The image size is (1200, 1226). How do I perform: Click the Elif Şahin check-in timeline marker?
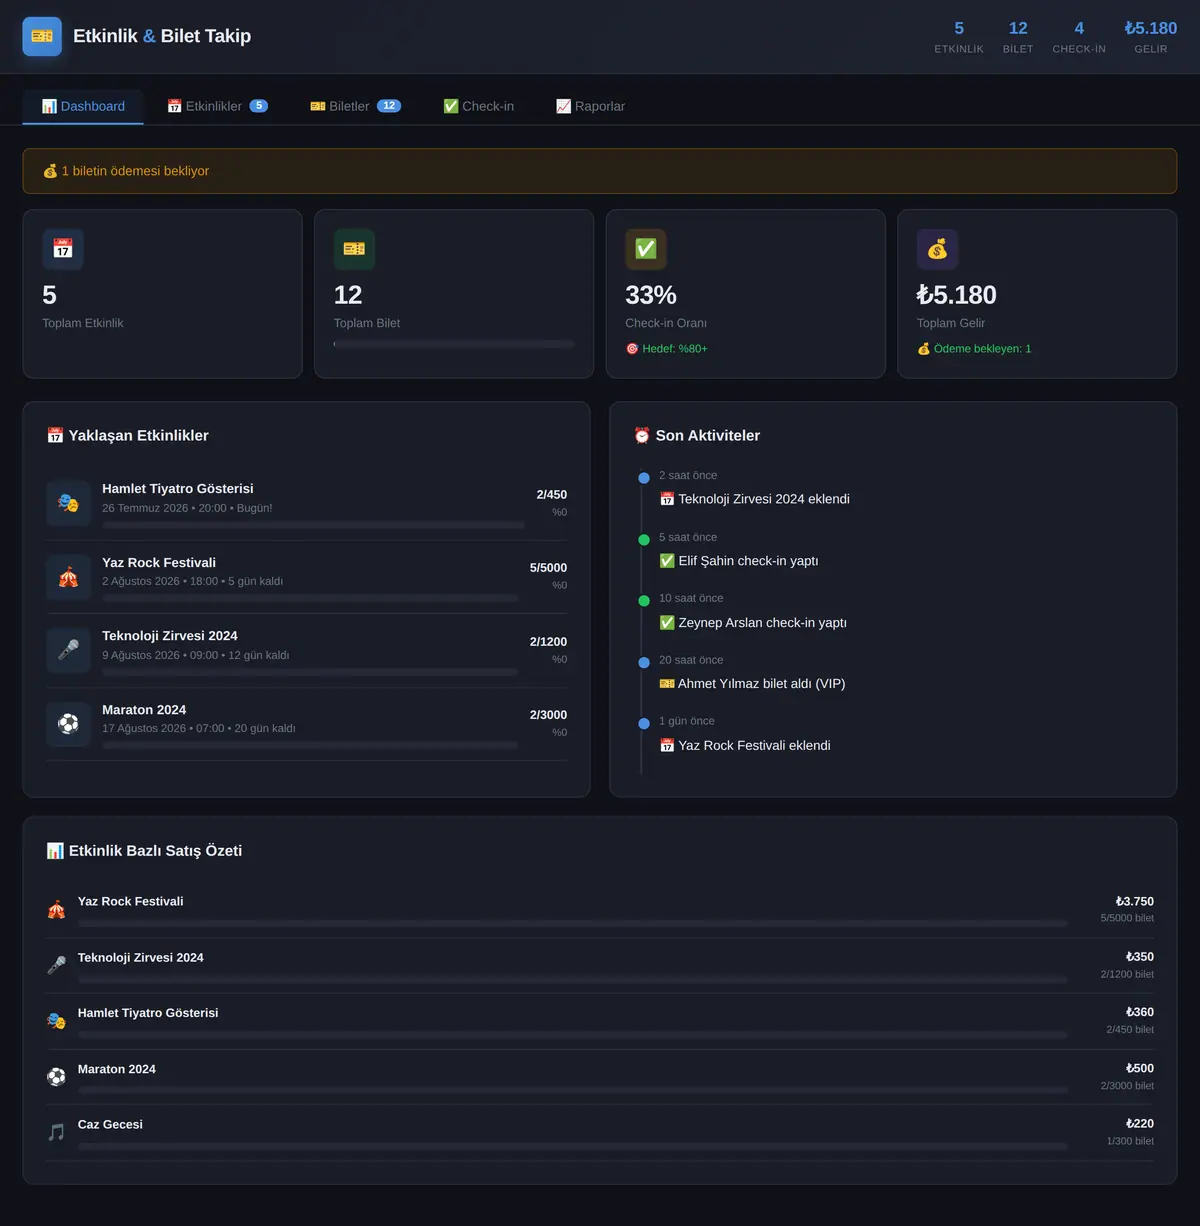(644, 540)
